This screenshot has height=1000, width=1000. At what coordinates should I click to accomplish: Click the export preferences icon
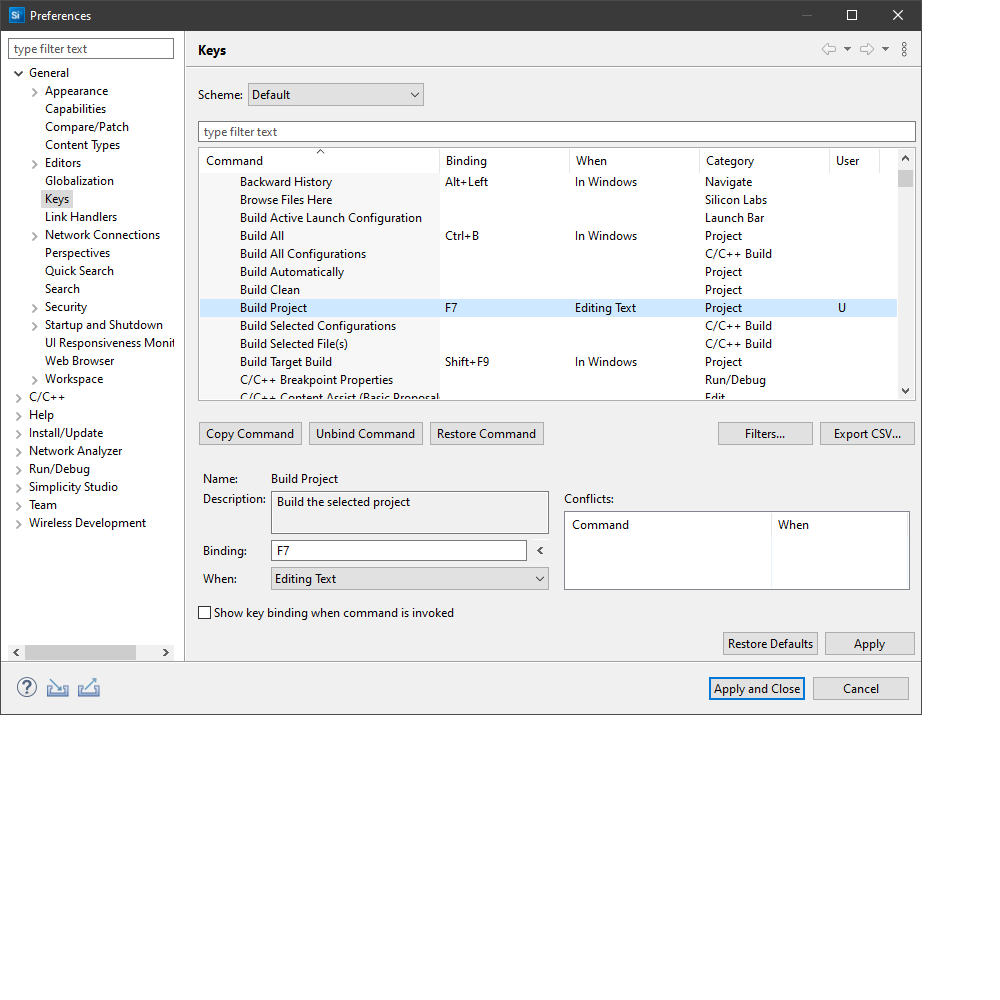tap(89, 688)
